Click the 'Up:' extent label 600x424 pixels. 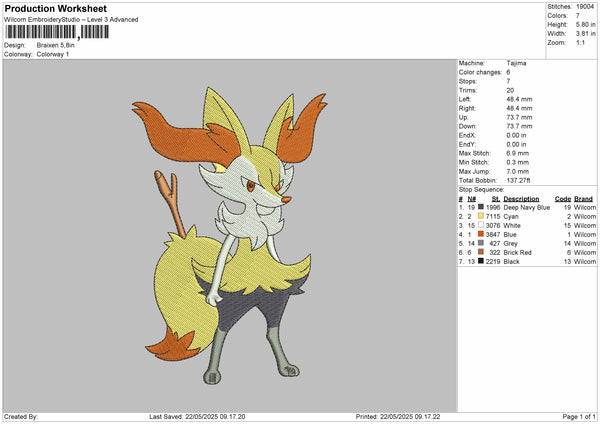tap(463, 117)
